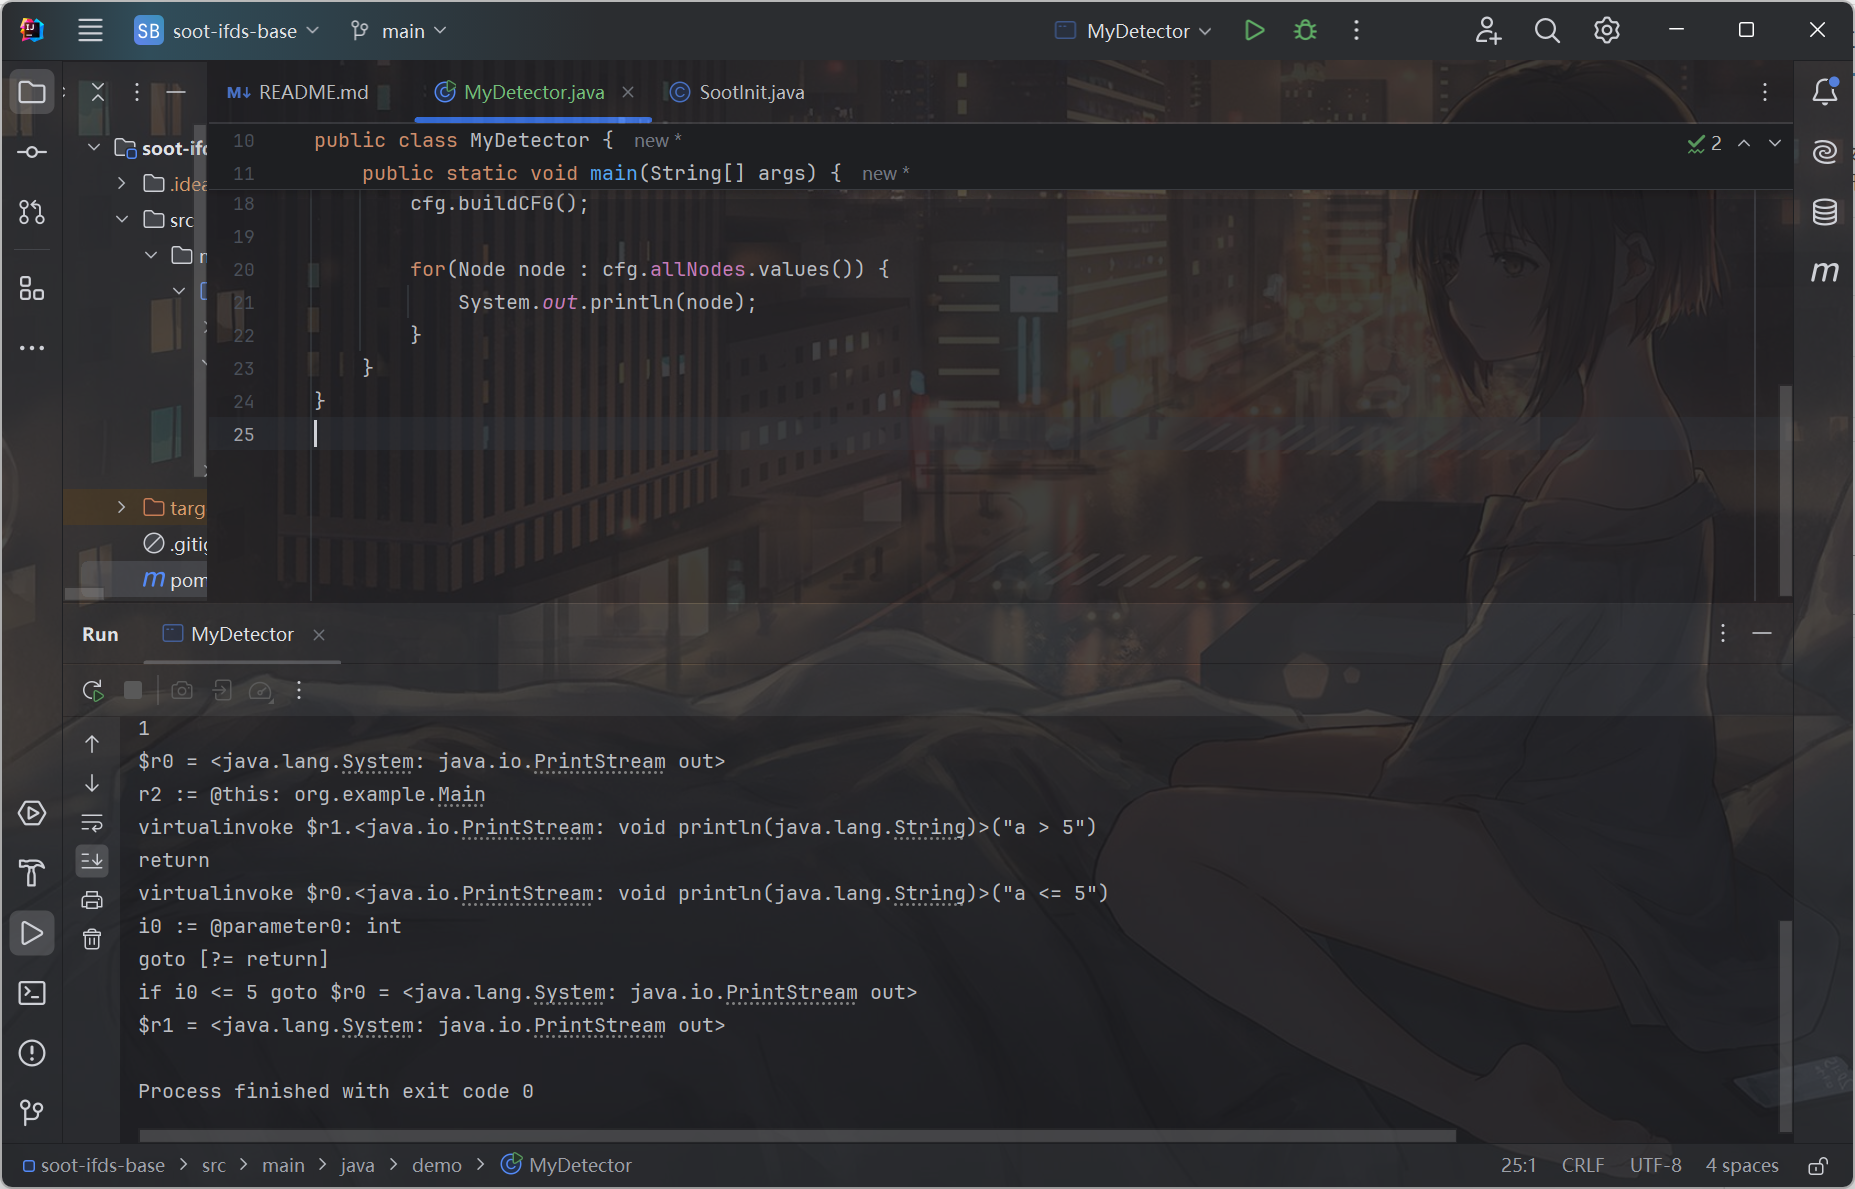Toggle soft-wrap in console
Image resolution: width=1855 pixels, height=1189 pixels.
coord(92,822)
